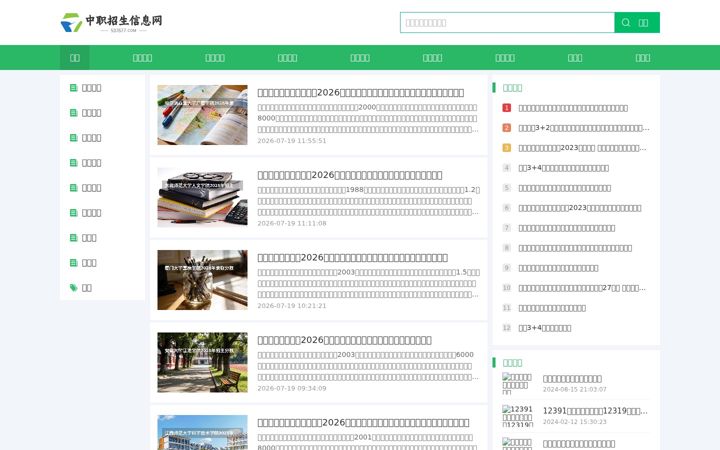Open the entry next to rank number 11
This screenshot has width=720, height=450.
(552, 308)
